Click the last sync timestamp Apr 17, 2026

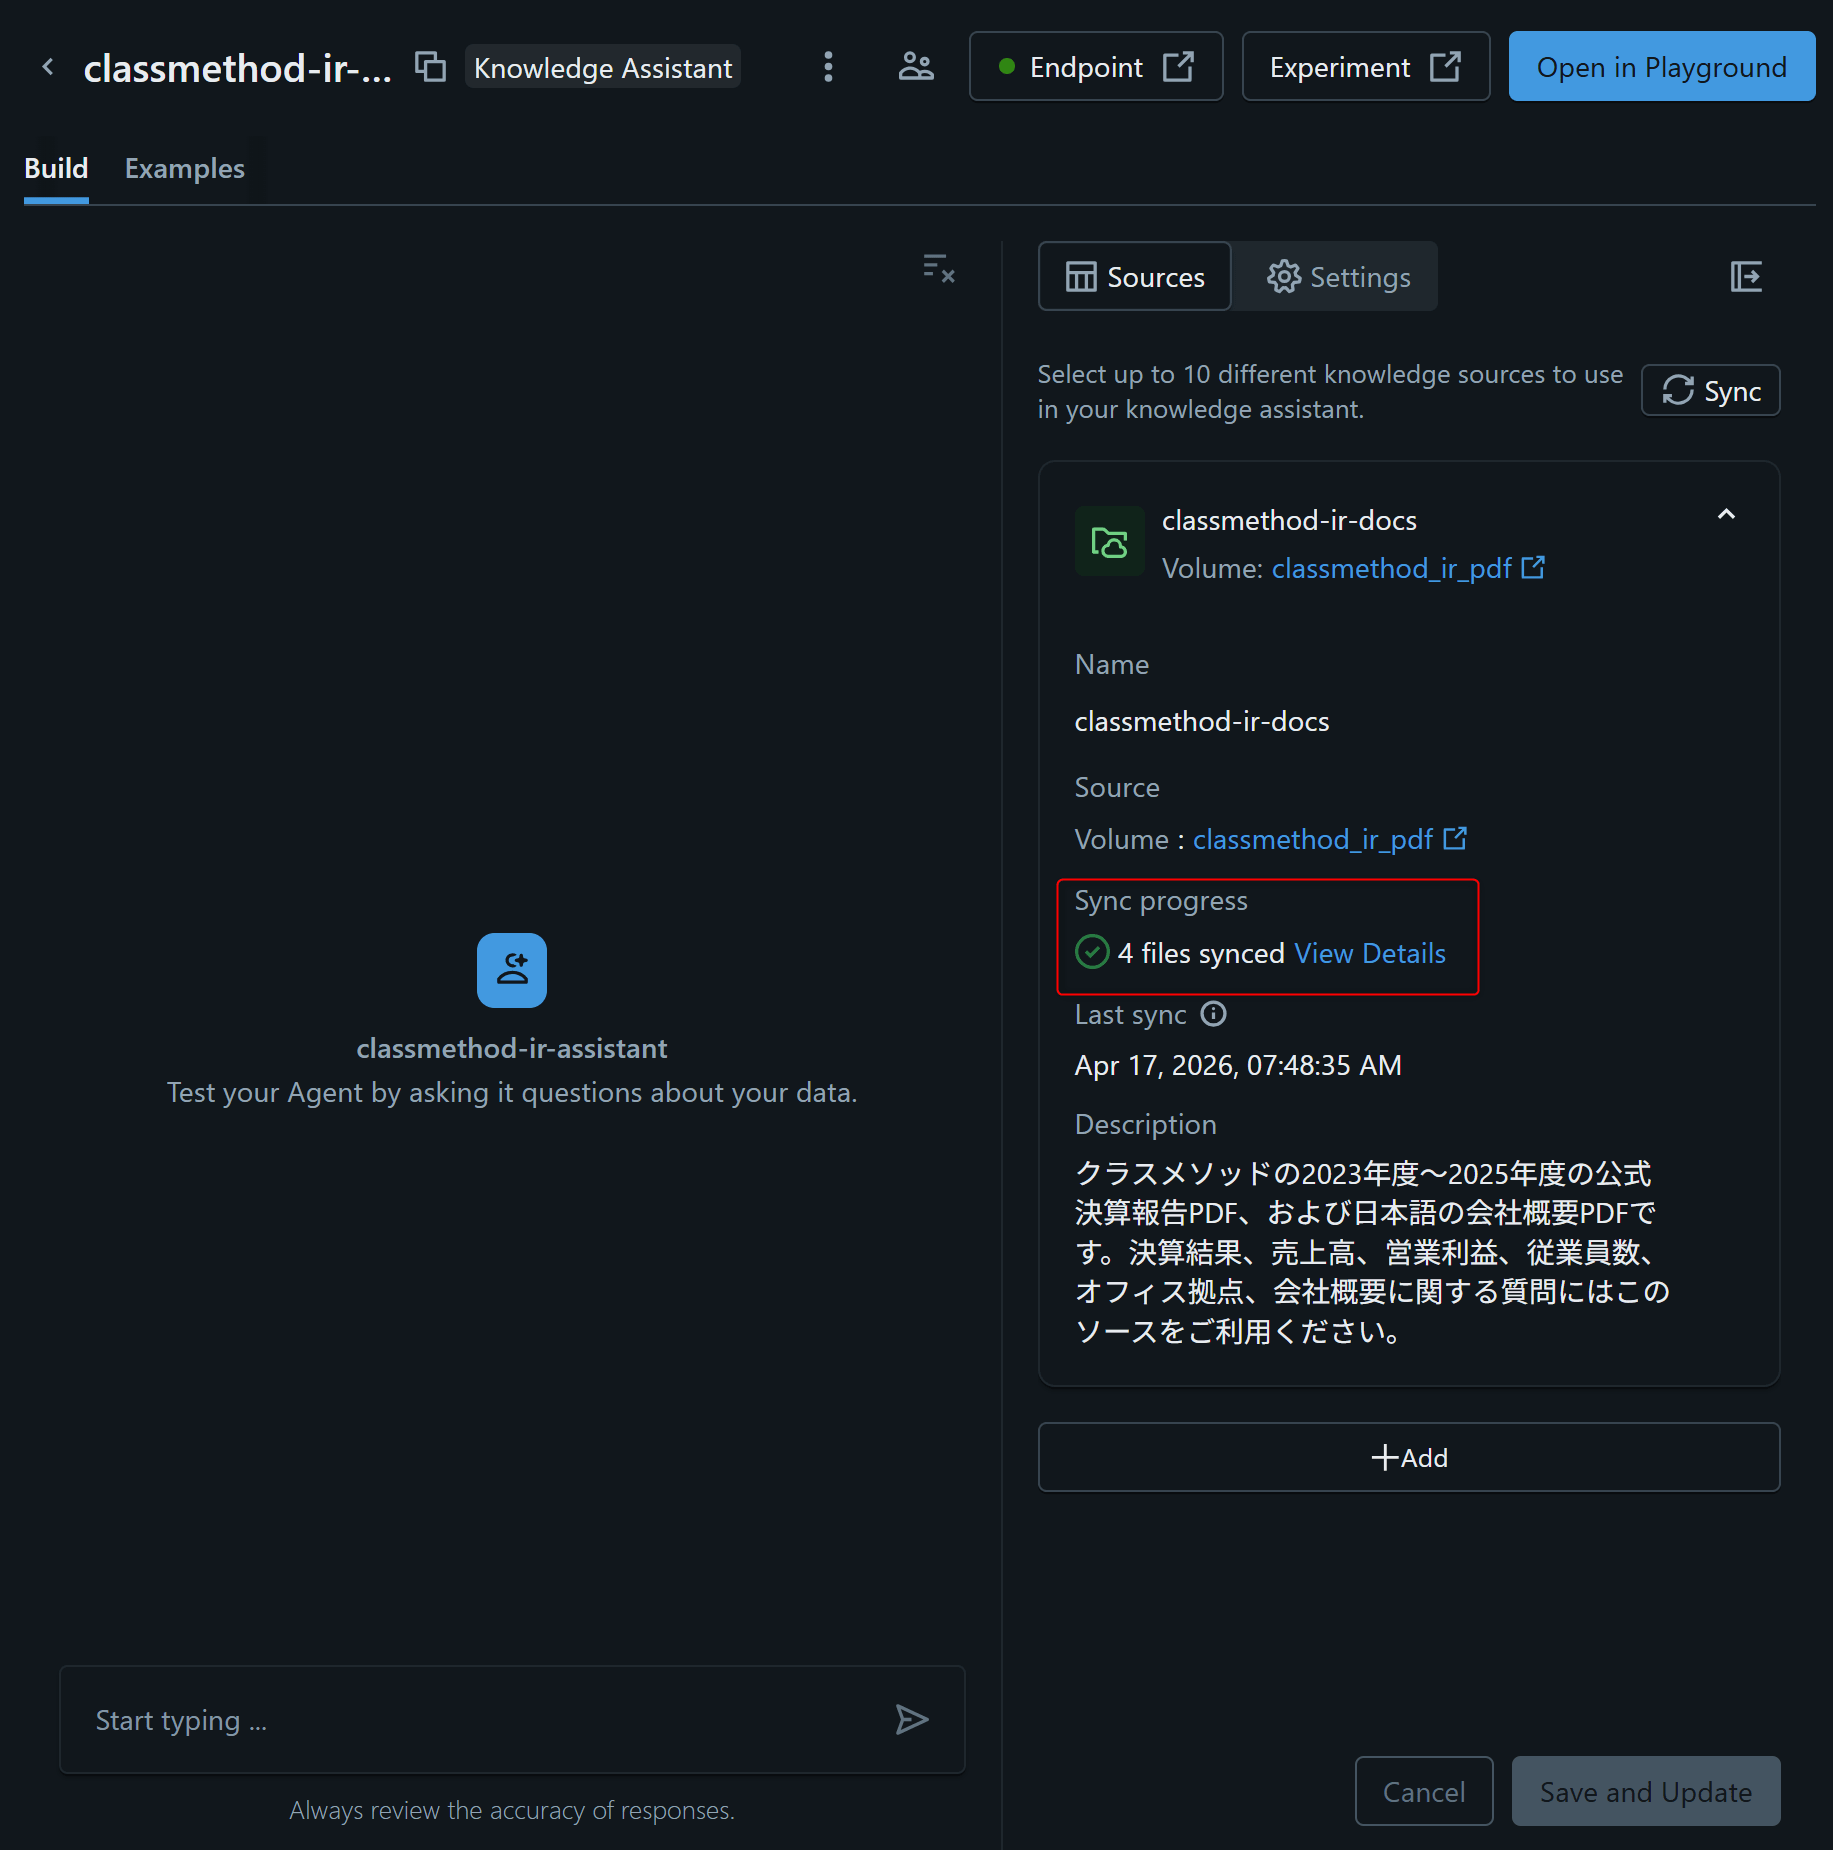pos(1238,1065)
